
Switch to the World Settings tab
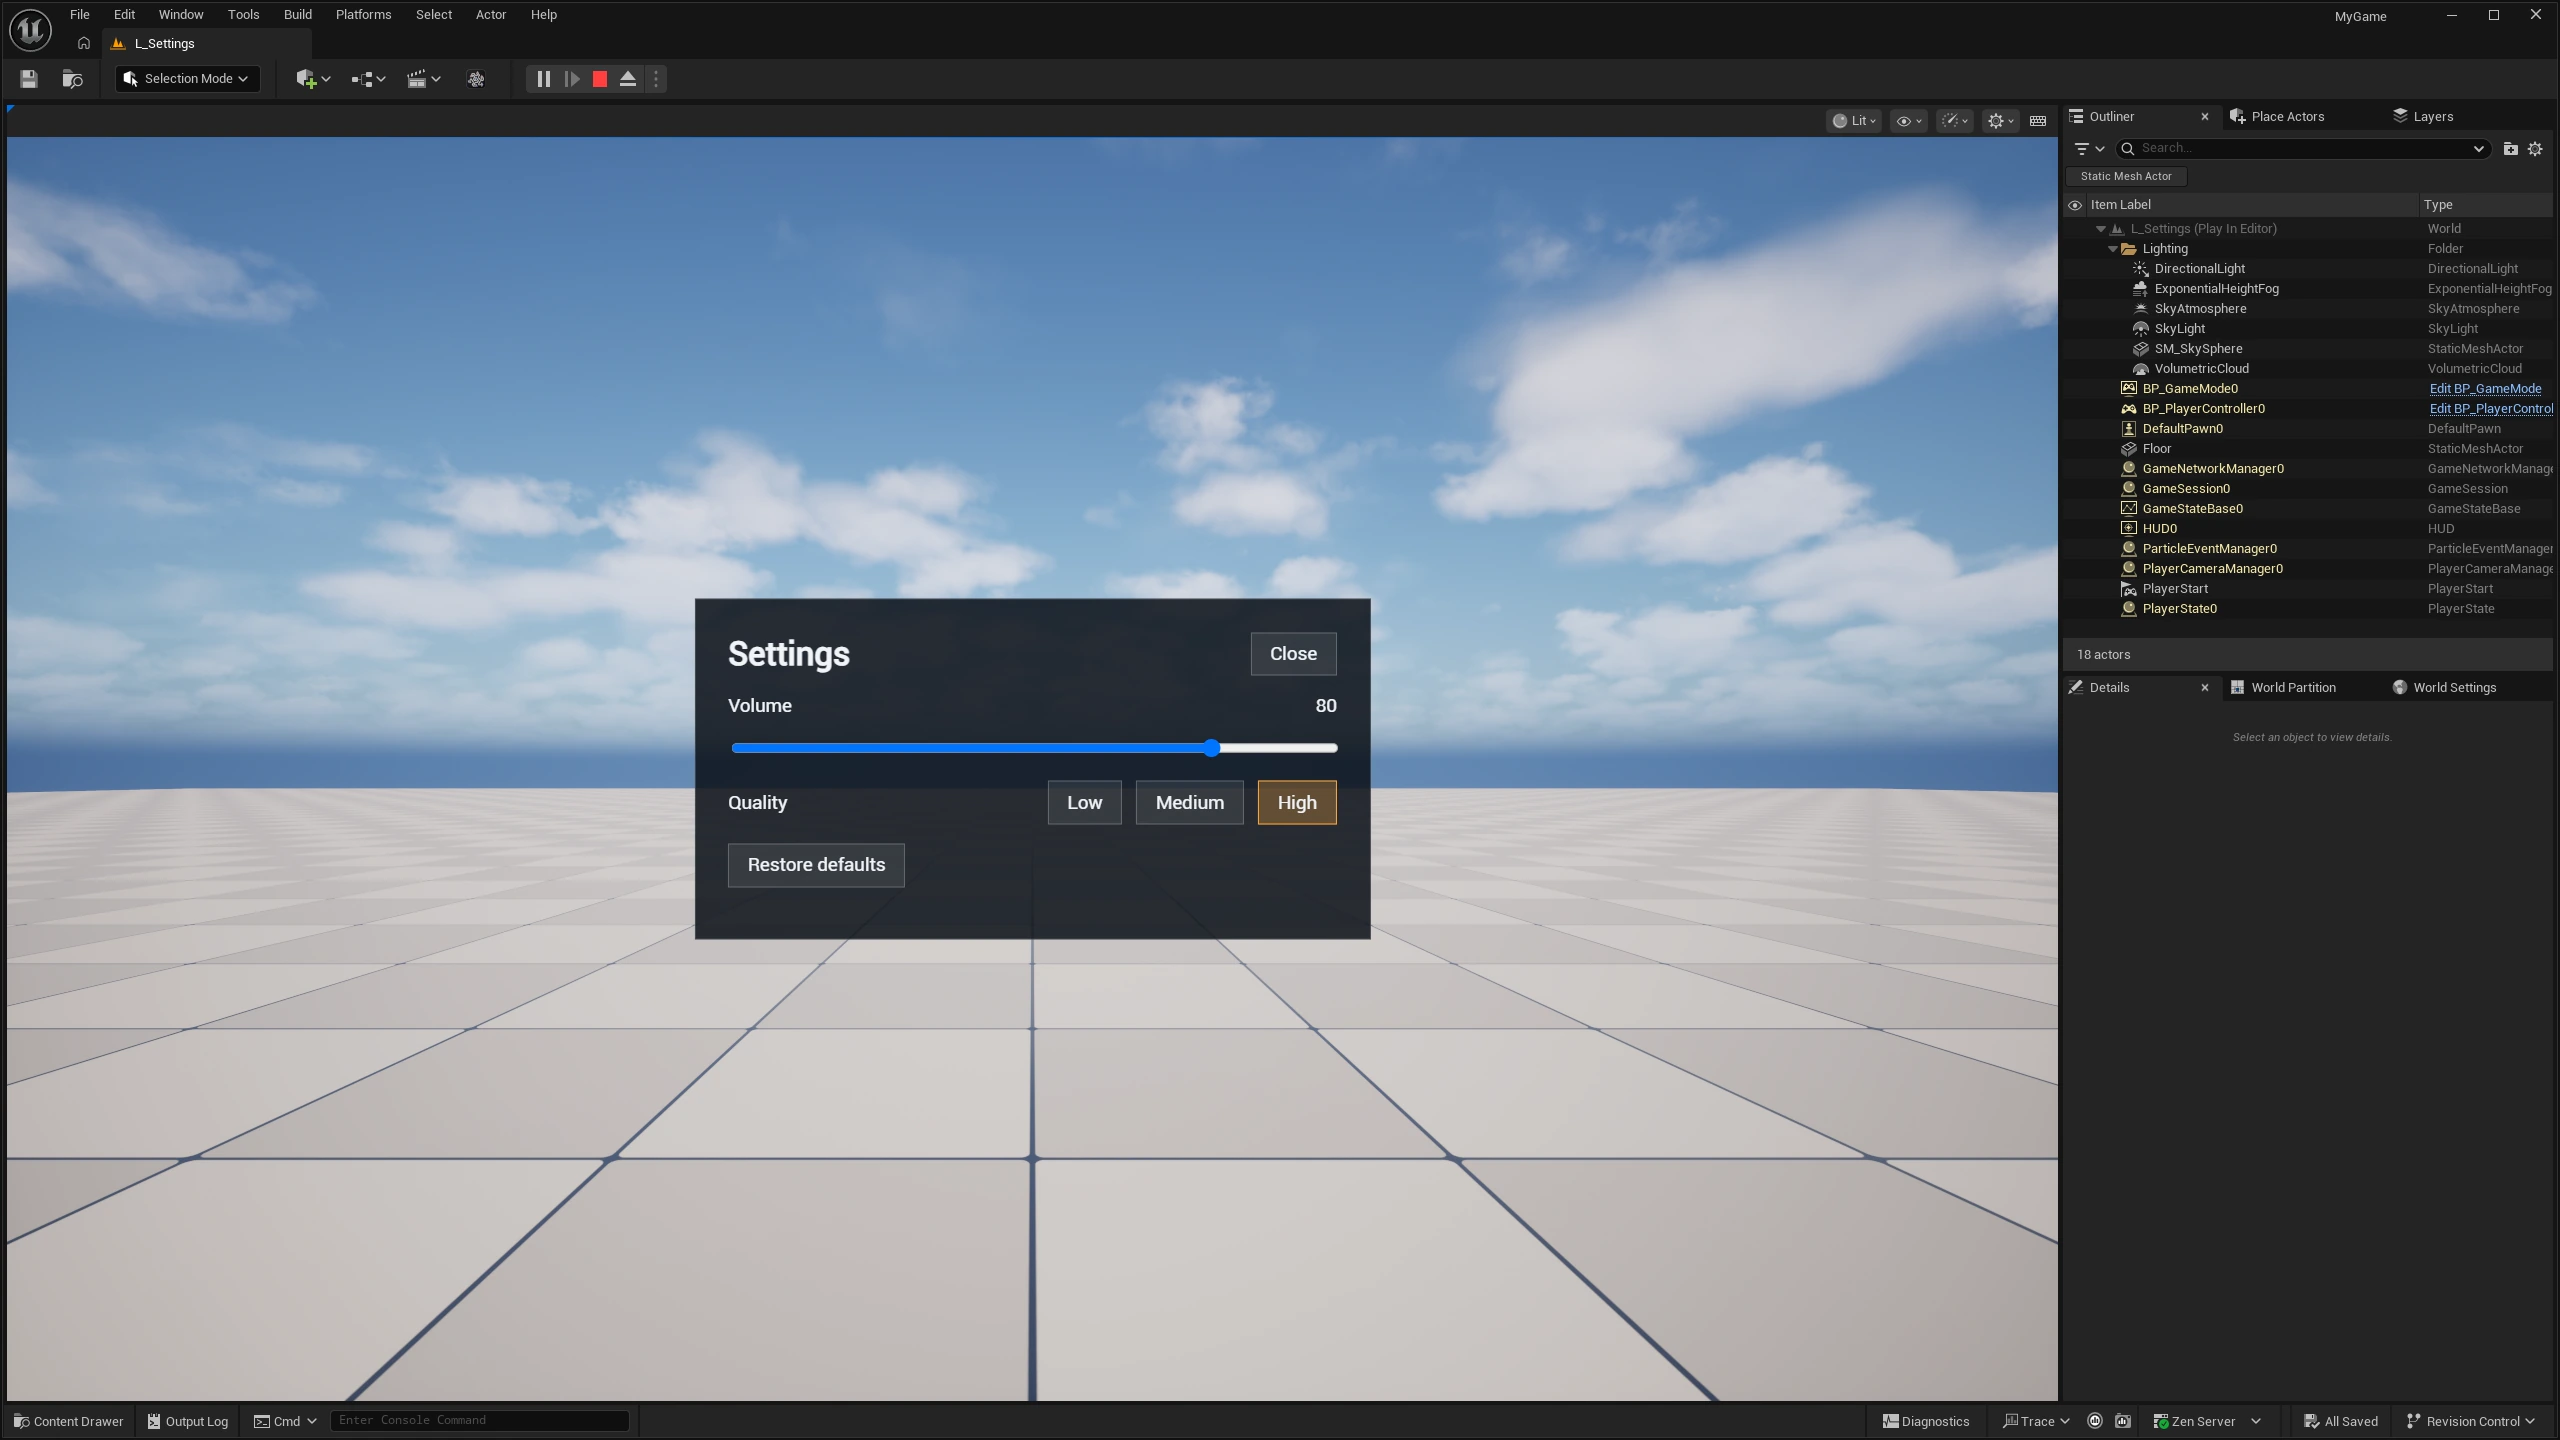point(2453,688)
